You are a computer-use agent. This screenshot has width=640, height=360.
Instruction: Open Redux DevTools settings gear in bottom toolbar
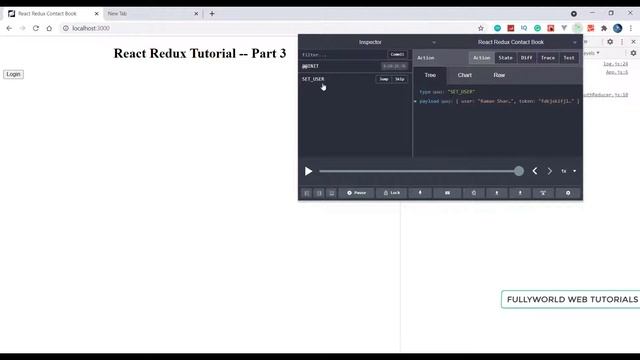[x=568, y=193]
